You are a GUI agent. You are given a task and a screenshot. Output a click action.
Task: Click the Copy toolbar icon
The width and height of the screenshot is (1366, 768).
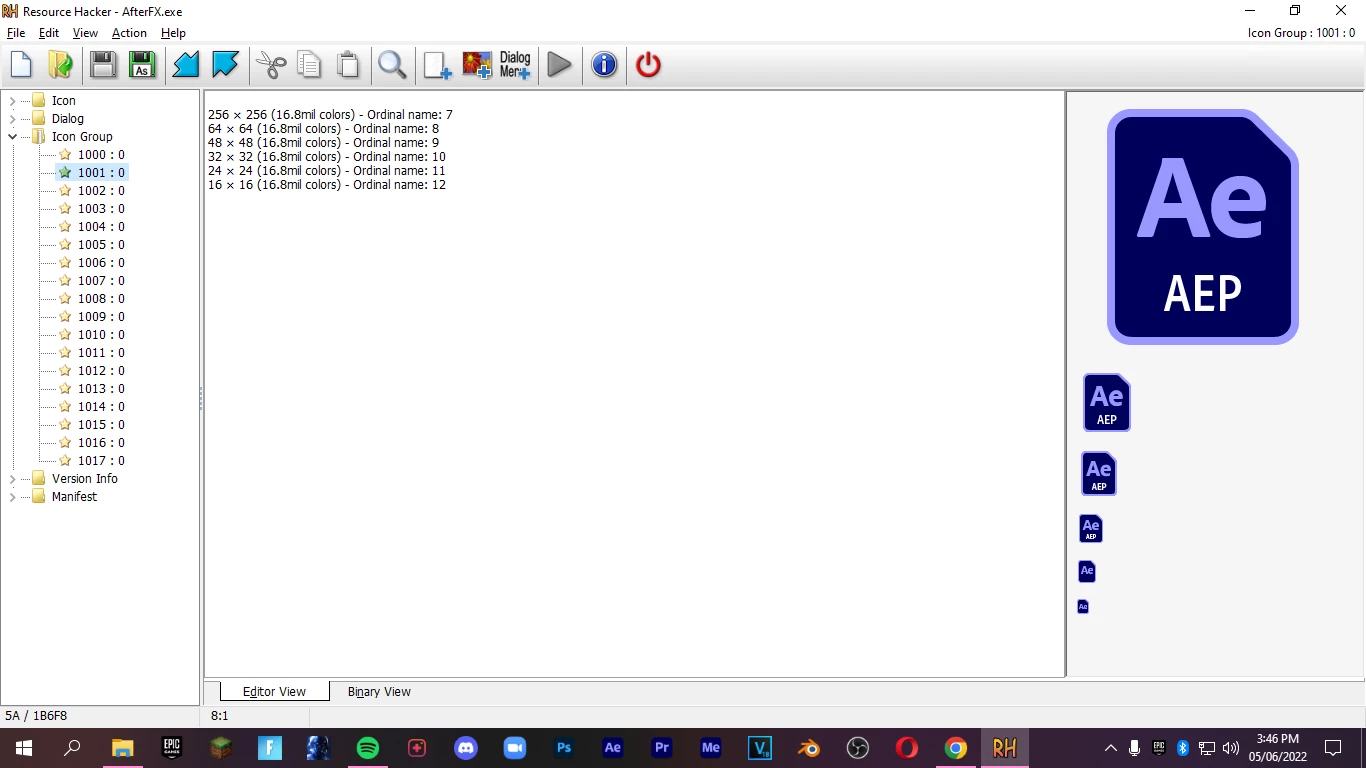[310, 65]
